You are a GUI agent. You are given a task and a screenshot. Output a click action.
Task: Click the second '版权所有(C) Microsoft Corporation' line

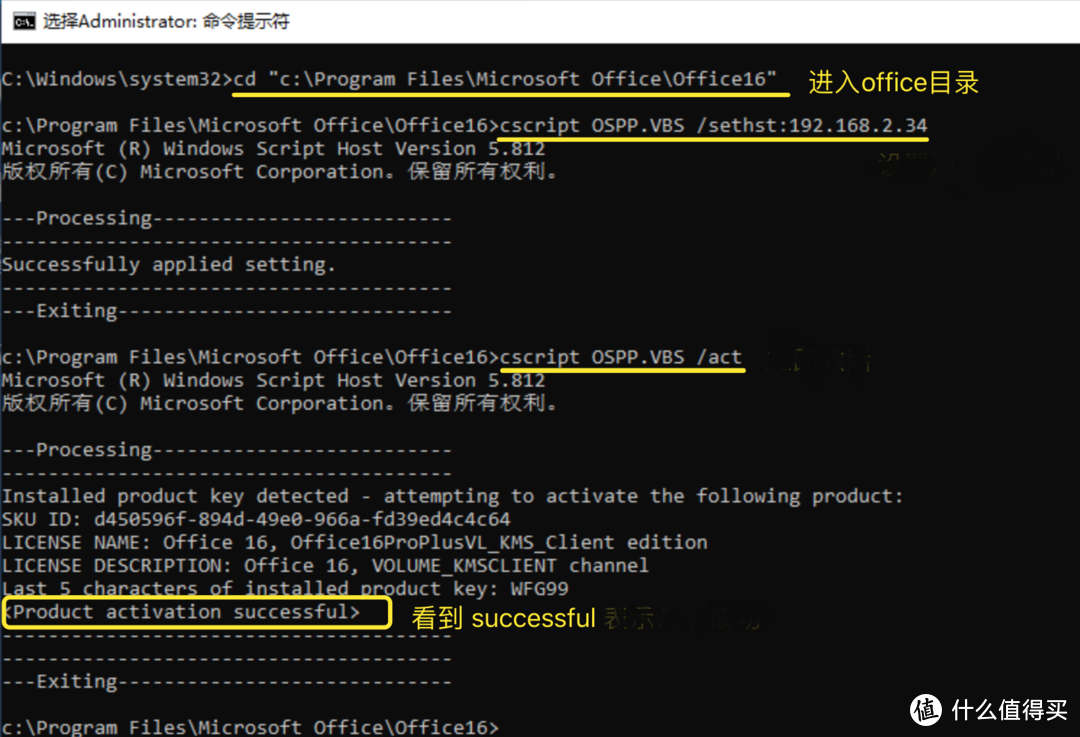click(279, 403)
